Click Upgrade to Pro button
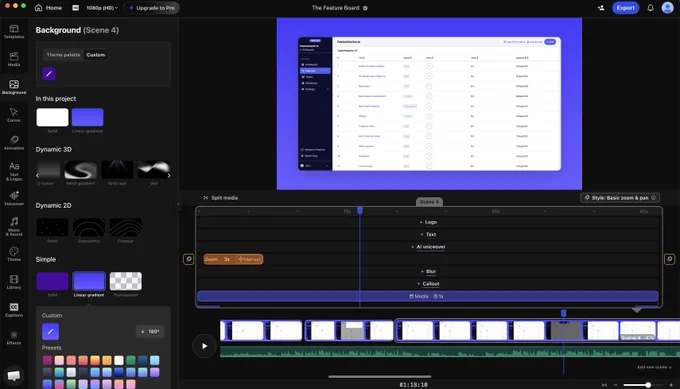This screenshot has height=389, width=680. point(152,8)
